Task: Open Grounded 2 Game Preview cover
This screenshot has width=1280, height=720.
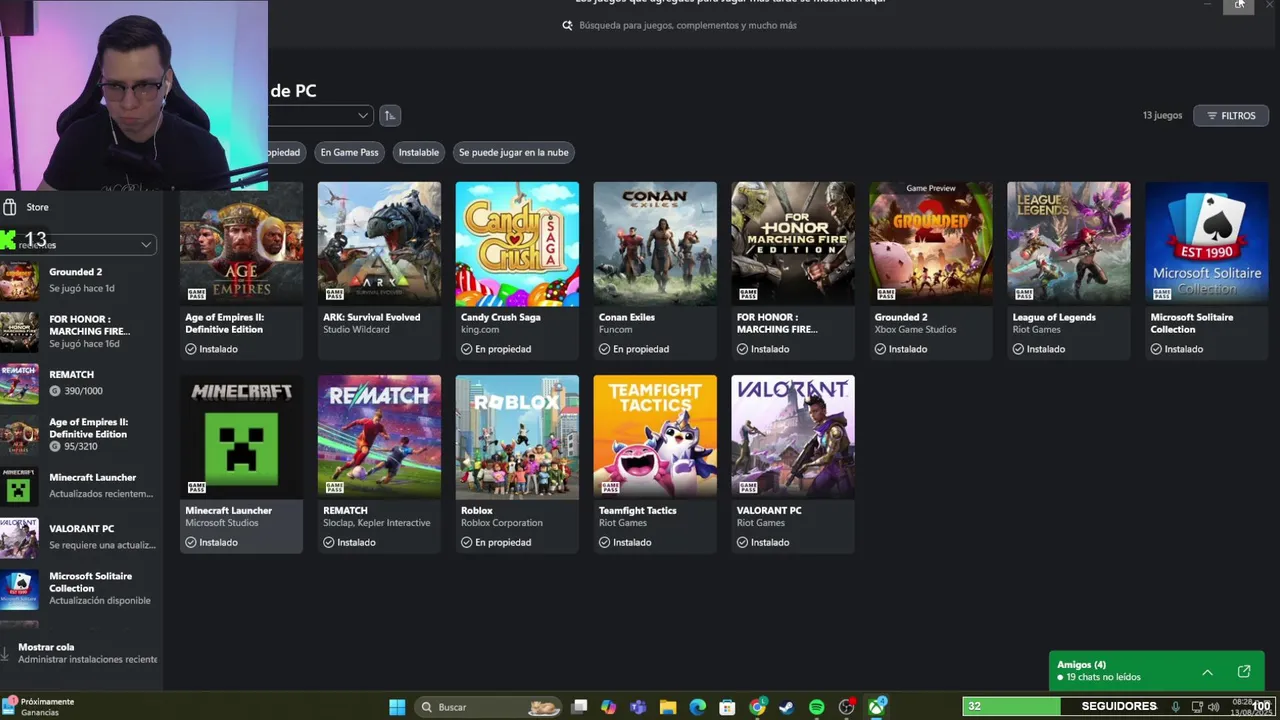Action: point(931,243)
